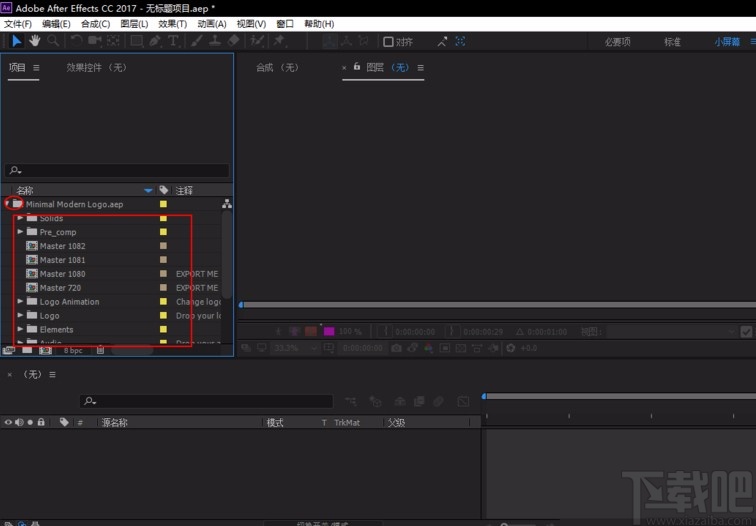Open the 效果(T) menu
Viewport: 756px width, 526px height.
pyautogui.click(x=173, y=24)
